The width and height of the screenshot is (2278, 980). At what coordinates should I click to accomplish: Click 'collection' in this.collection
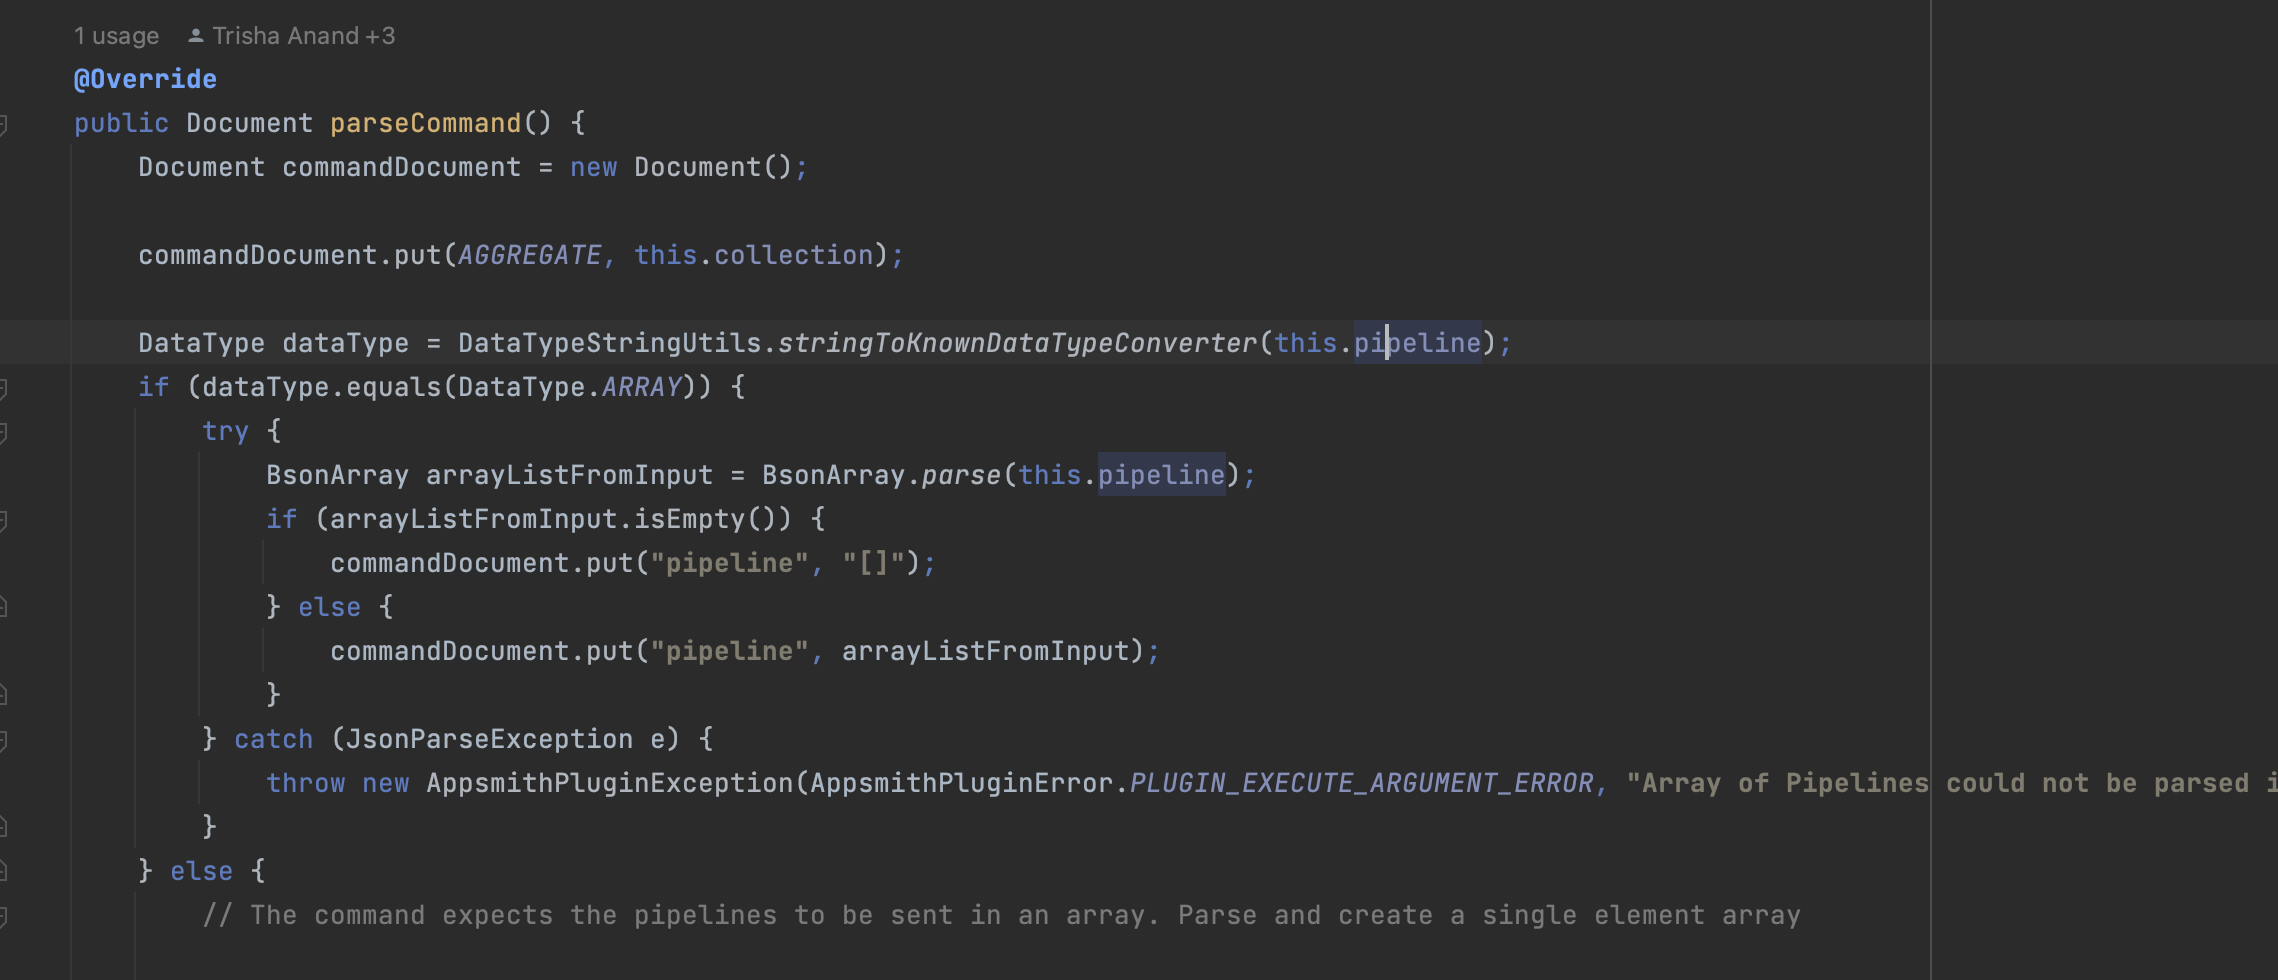coord(794,255)
